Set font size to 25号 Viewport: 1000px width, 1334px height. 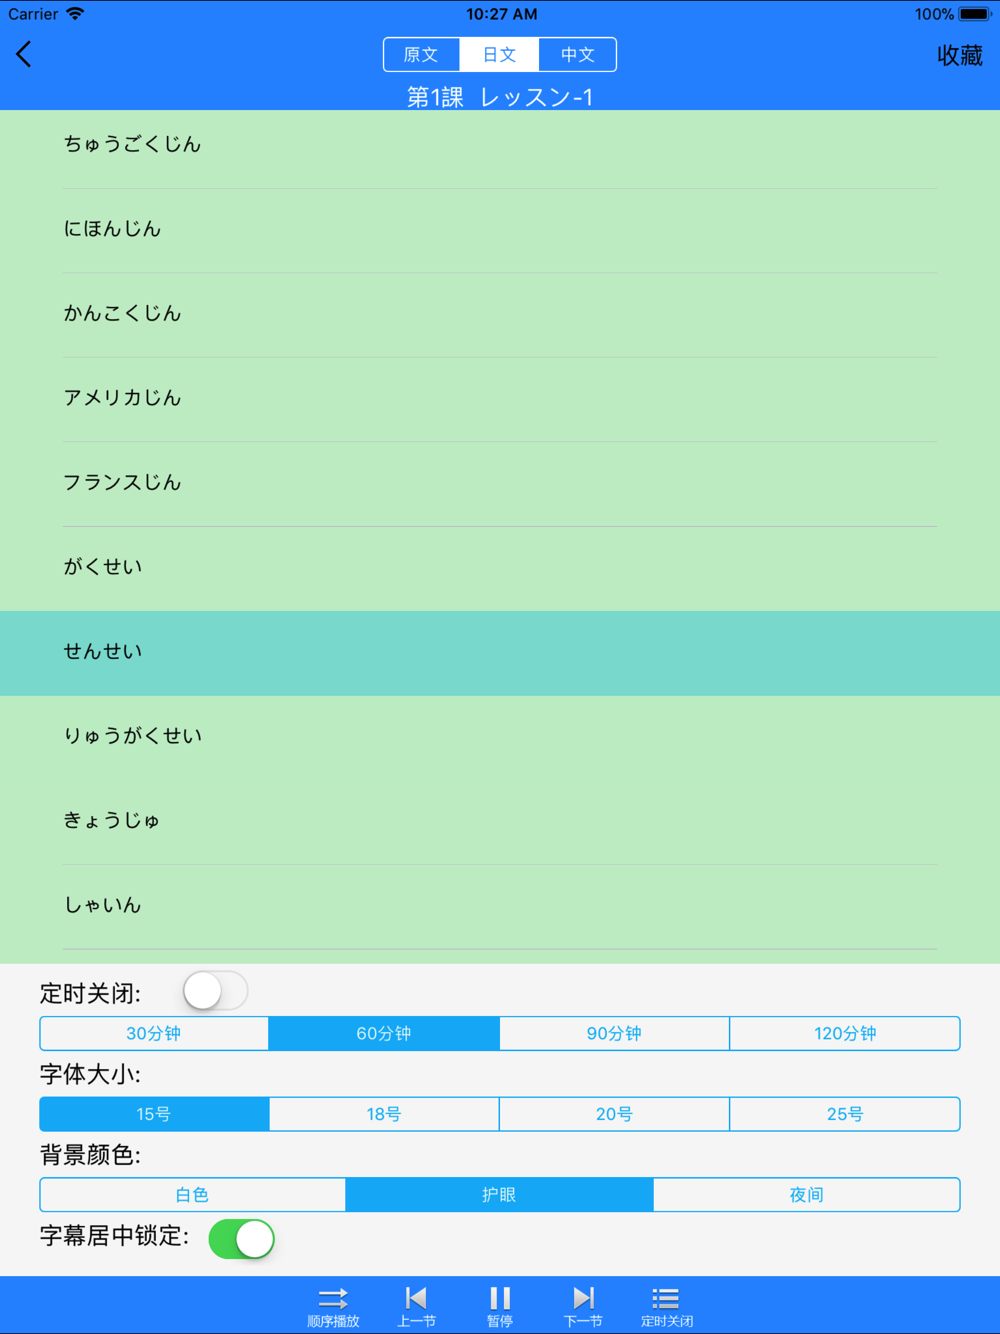pos(845,1114)
